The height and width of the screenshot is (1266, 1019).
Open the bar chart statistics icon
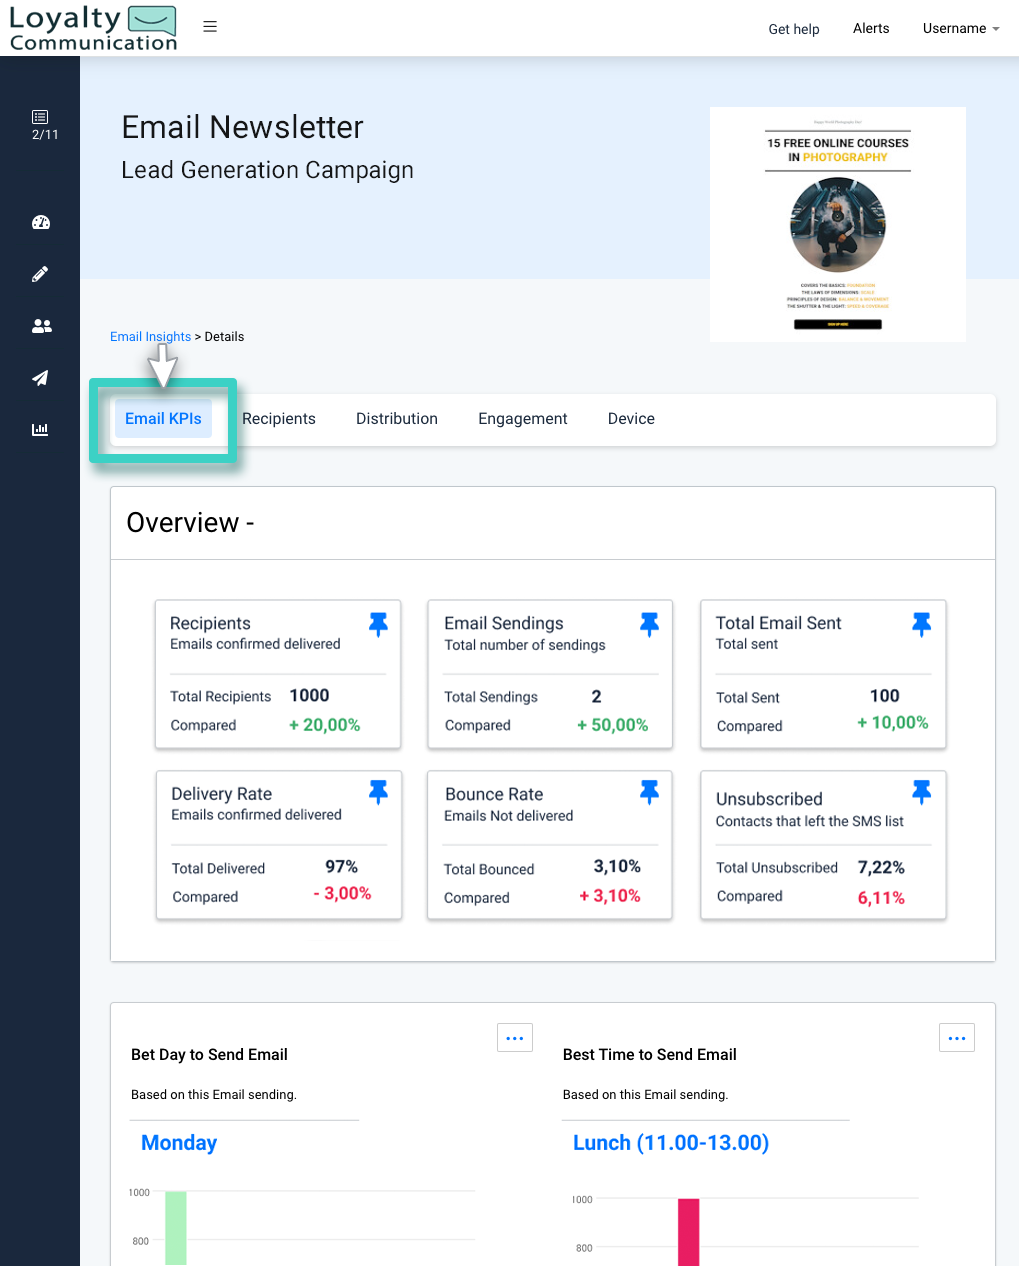[x=40, y=429]
